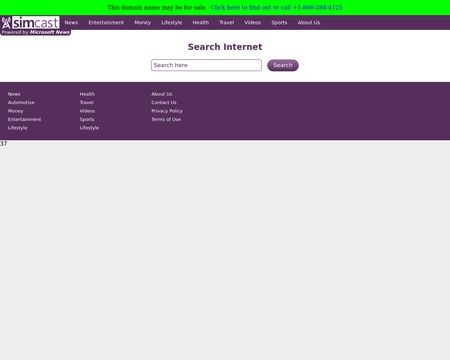Open the News menu item in navbar

71,23
